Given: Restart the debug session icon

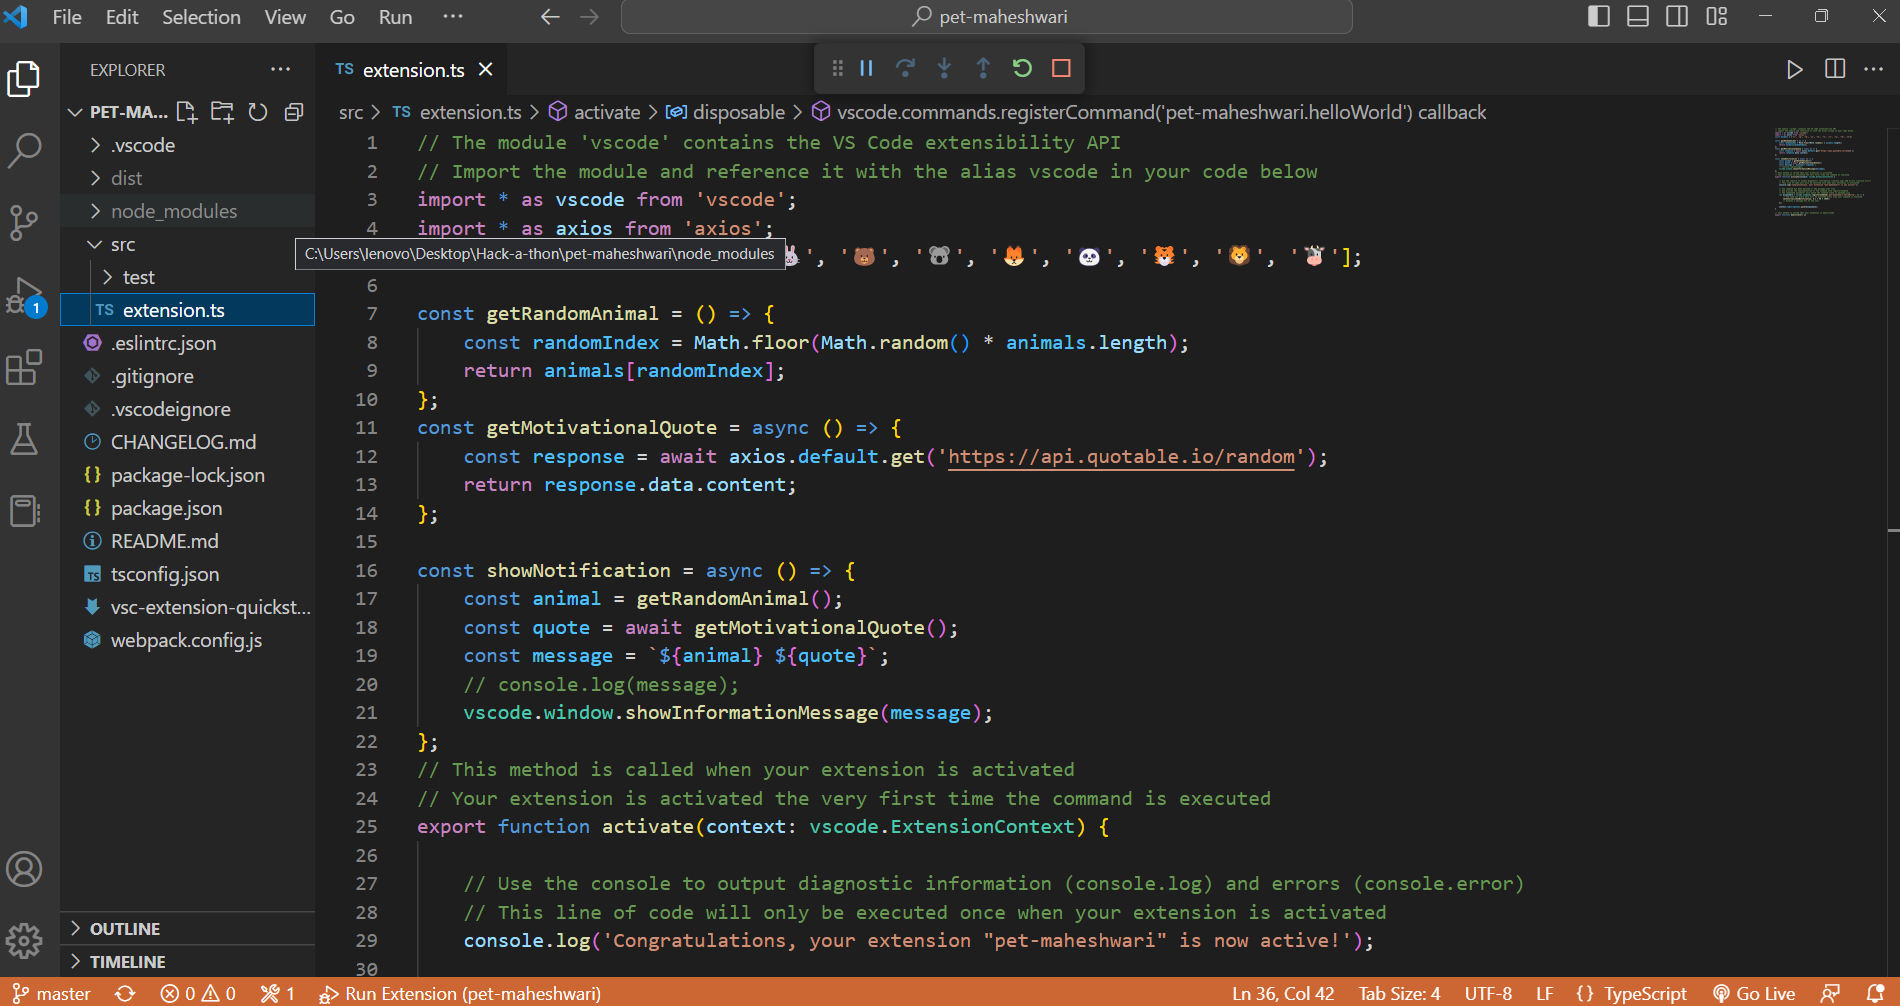Looking at the screenshot, I should pyautogui.click(x=1022, y=68).
